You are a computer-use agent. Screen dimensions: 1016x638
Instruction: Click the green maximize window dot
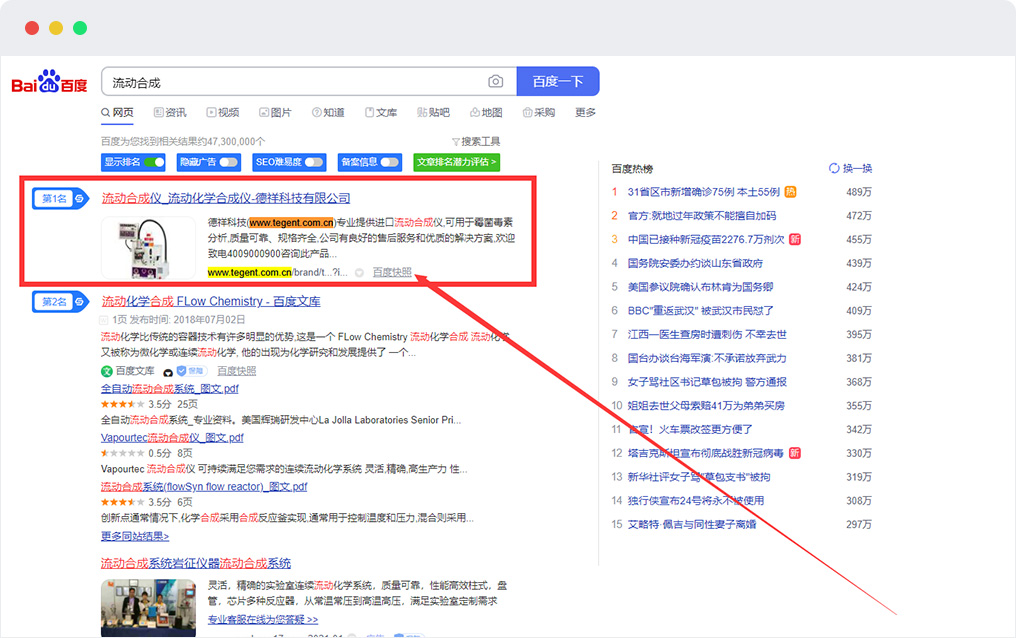click(80, 28)
